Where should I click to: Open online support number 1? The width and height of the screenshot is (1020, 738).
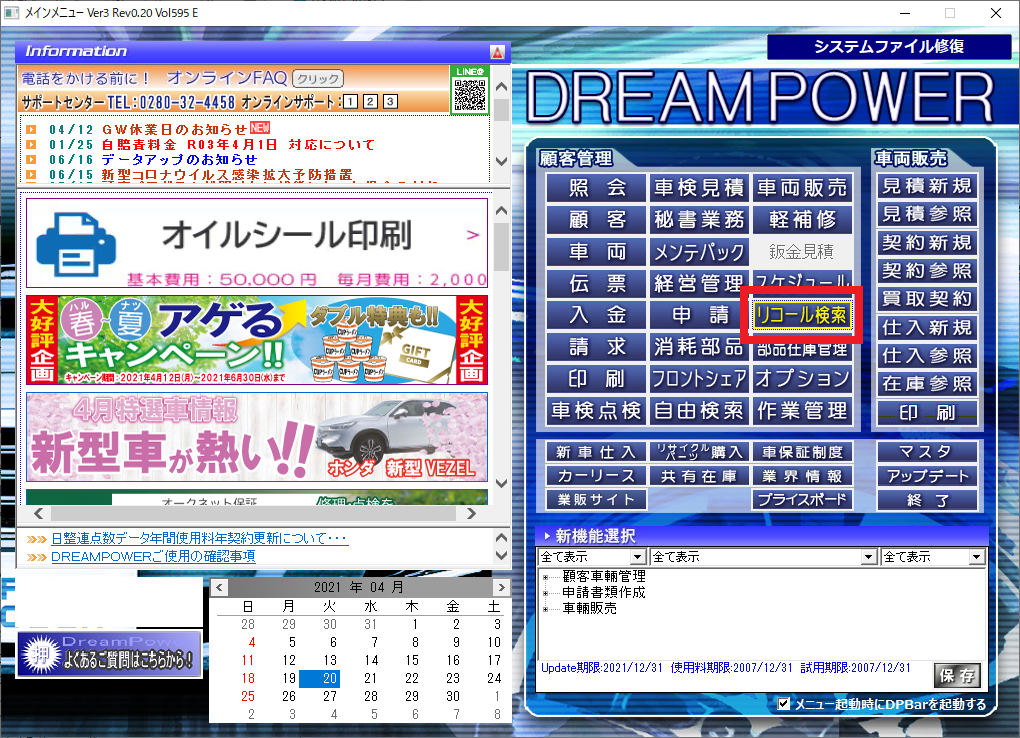click(350, 102)
